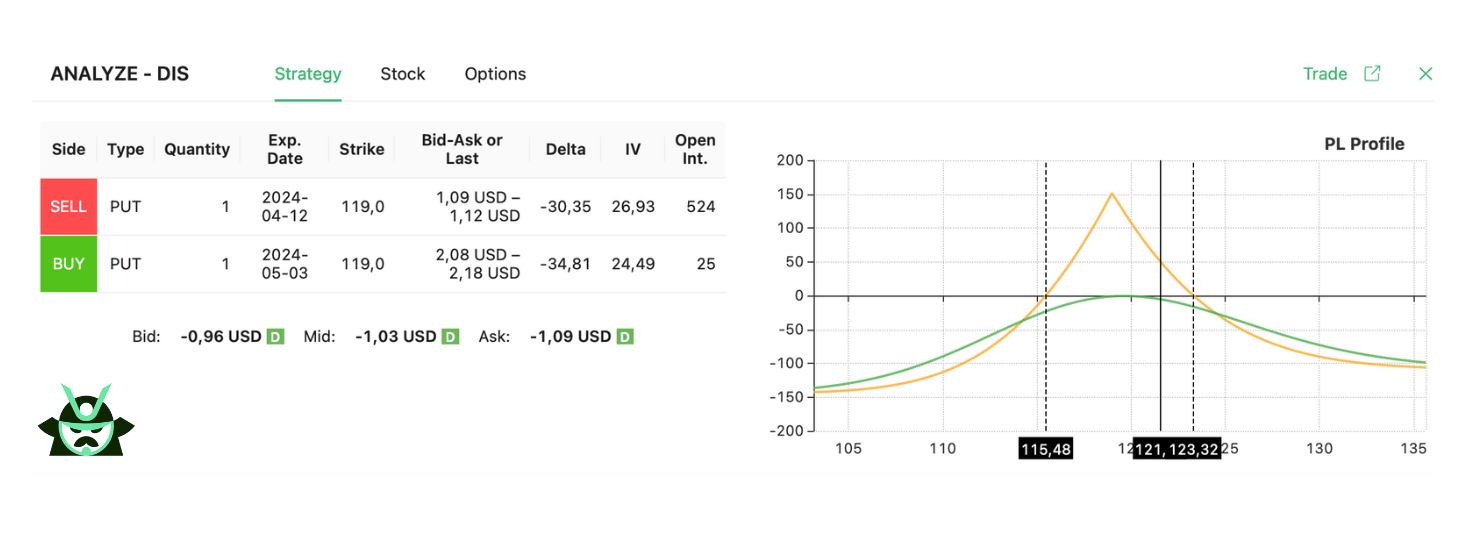Image resolution: width=1480 pixels, height=540 pixels.
Task: Click the green D badge next to Ask
Action: tap(625, 337)
